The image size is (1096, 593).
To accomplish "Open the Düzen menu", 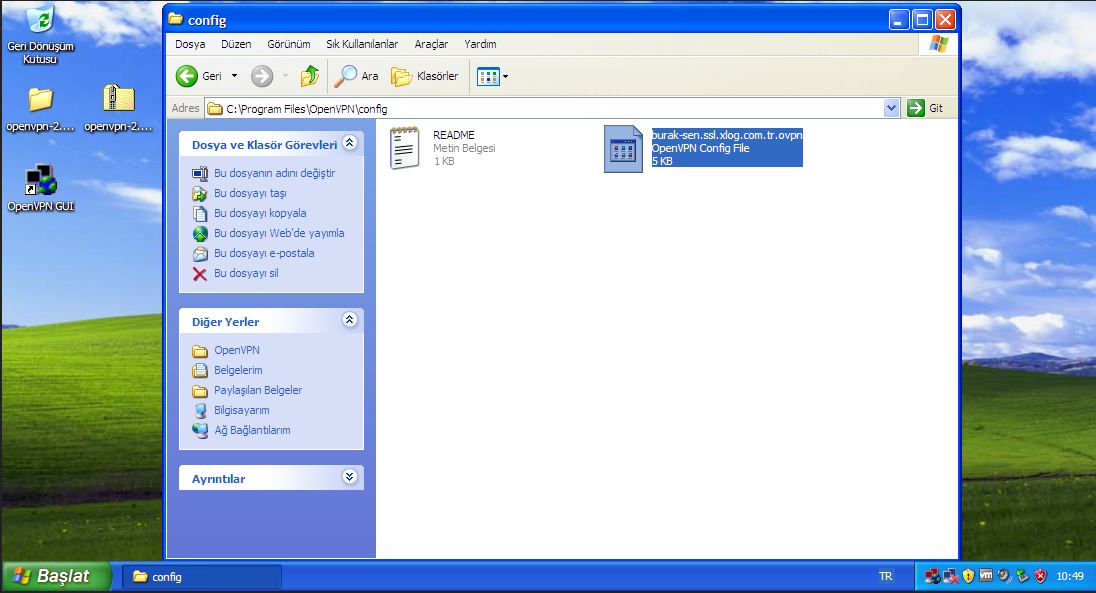I will [236, 44].
